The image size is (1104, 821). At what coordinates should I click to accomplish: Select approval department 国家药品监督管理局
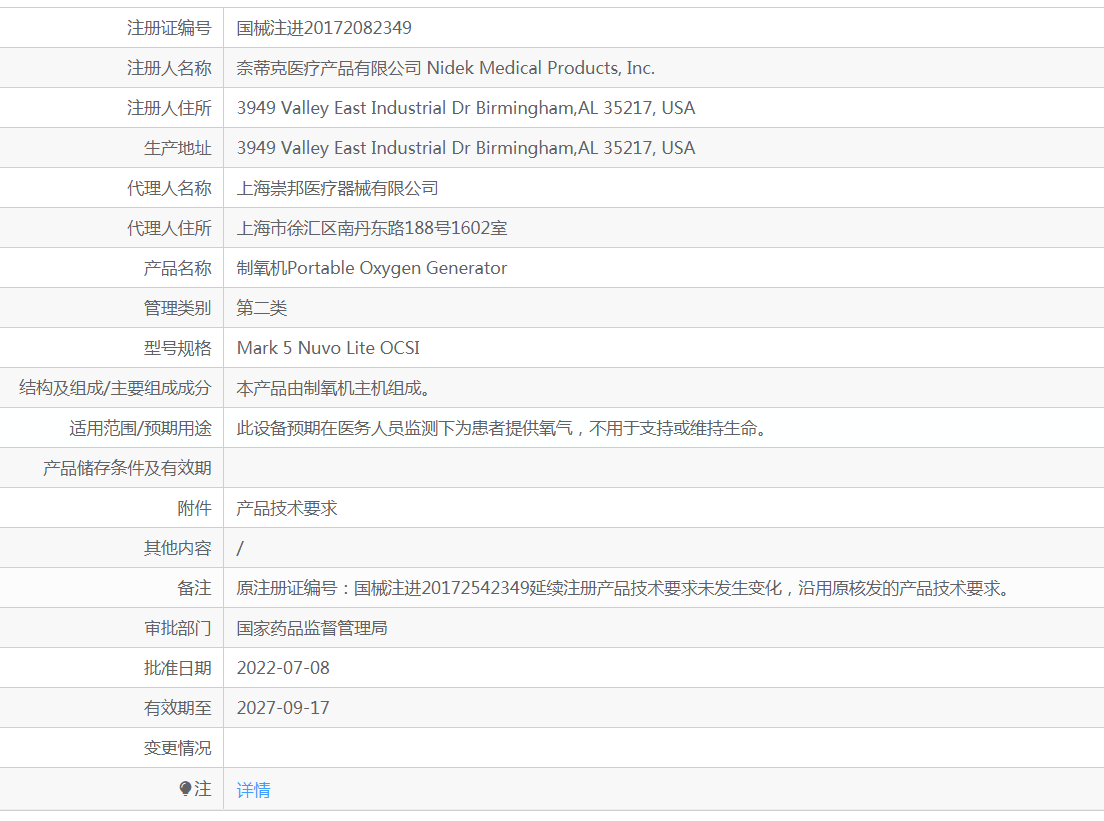[x=312, y=628]
